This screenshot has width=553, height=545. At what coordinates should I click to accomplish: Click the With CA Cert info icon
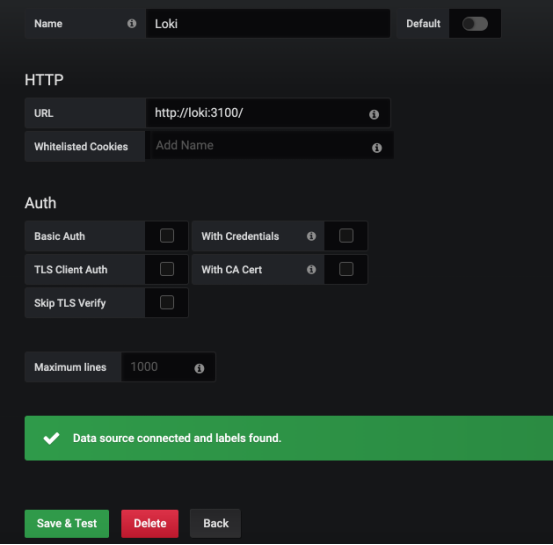point(311,270)
